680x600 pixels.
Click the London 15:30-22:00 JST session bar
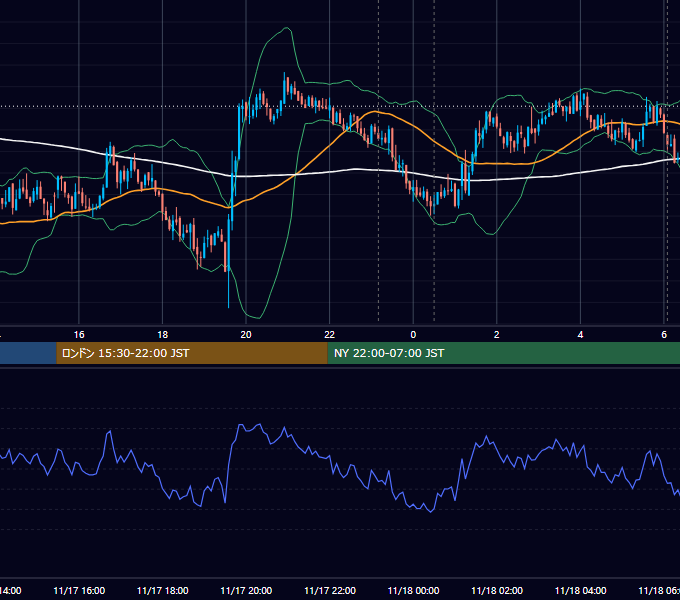(192, 353)
